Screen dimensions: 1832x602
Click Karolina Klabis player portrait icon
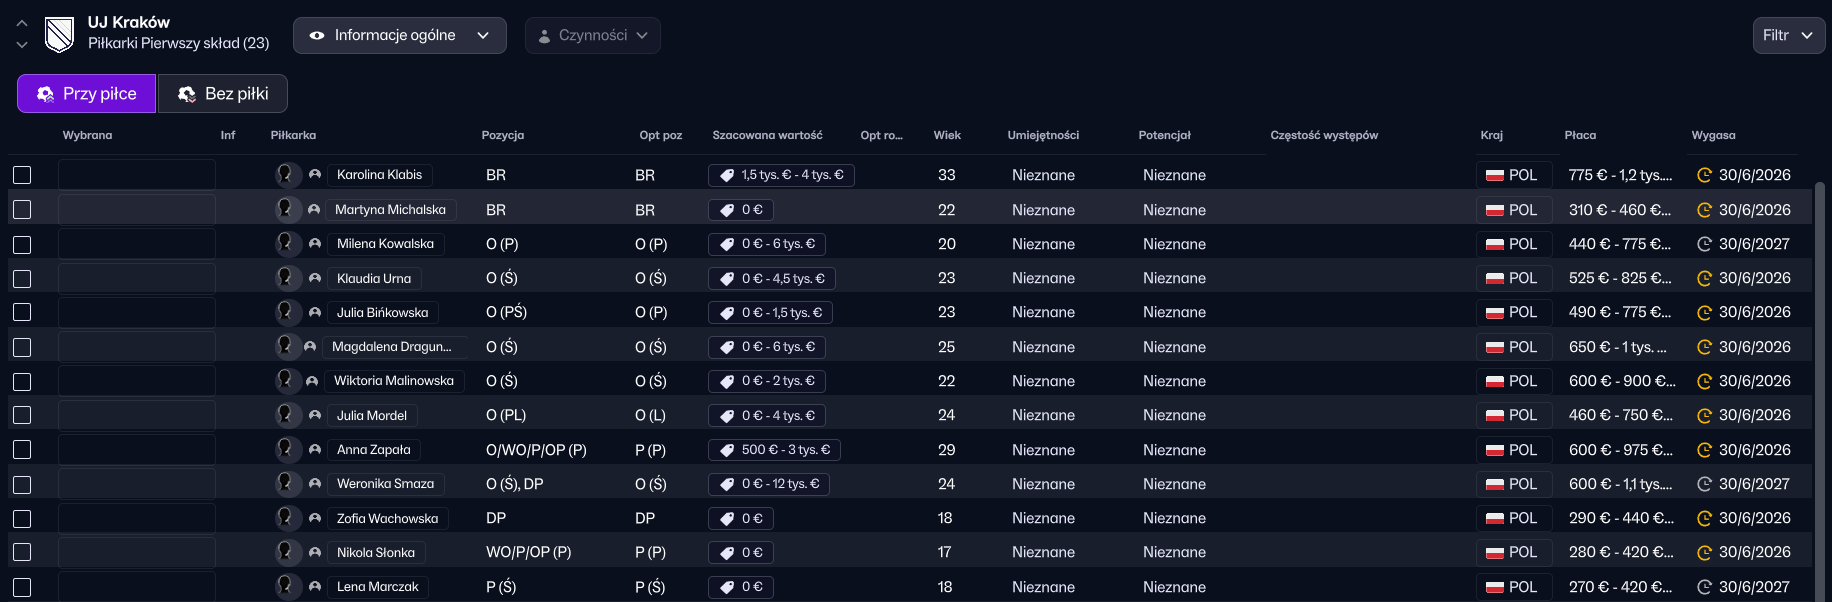pyautogui.click(x=287, y=175)
